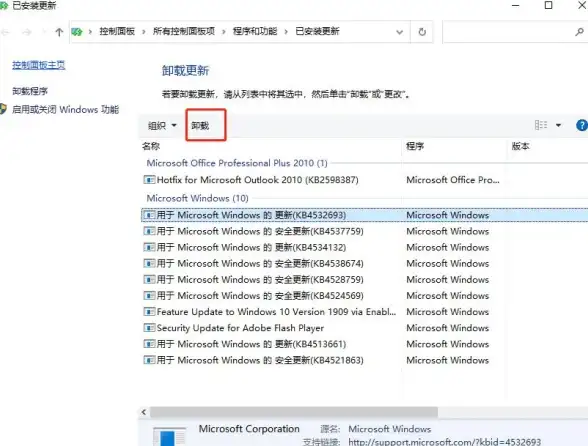
Task: Go to 所有控制面板项 in breadcrumb
Action: coord(184,32)
